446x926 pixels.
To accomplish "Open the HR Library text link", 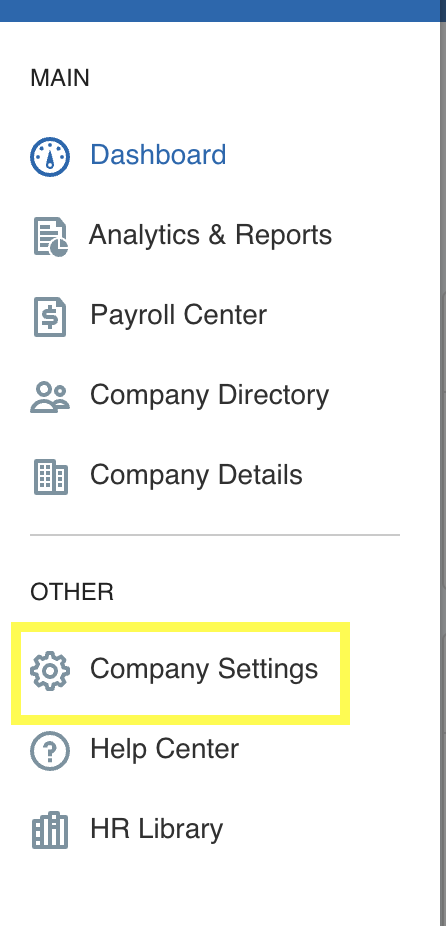I will pos(157,830).
